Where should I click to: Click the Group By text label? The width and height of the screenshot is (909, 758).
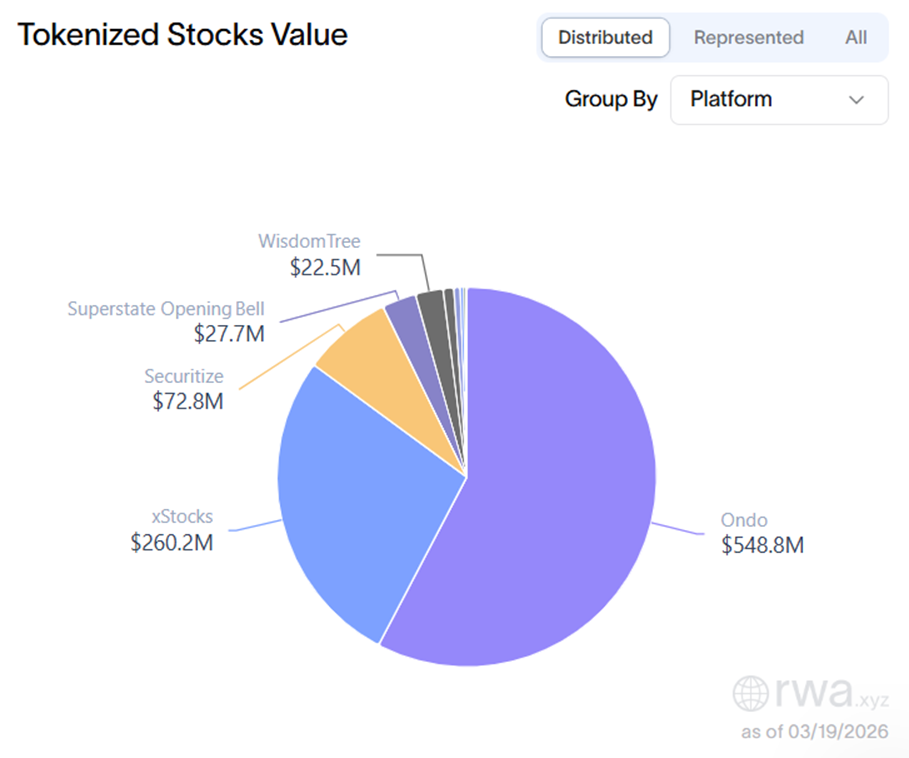pos(610,99)
